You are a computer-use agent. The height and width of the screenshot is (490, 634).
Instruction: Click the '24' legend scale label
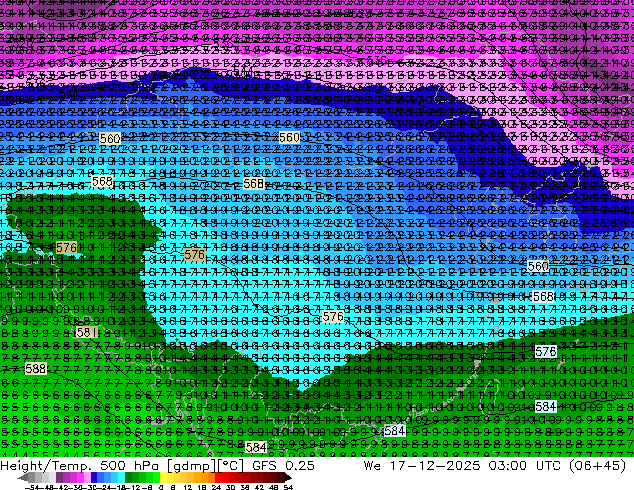click(x=216, y=487)
